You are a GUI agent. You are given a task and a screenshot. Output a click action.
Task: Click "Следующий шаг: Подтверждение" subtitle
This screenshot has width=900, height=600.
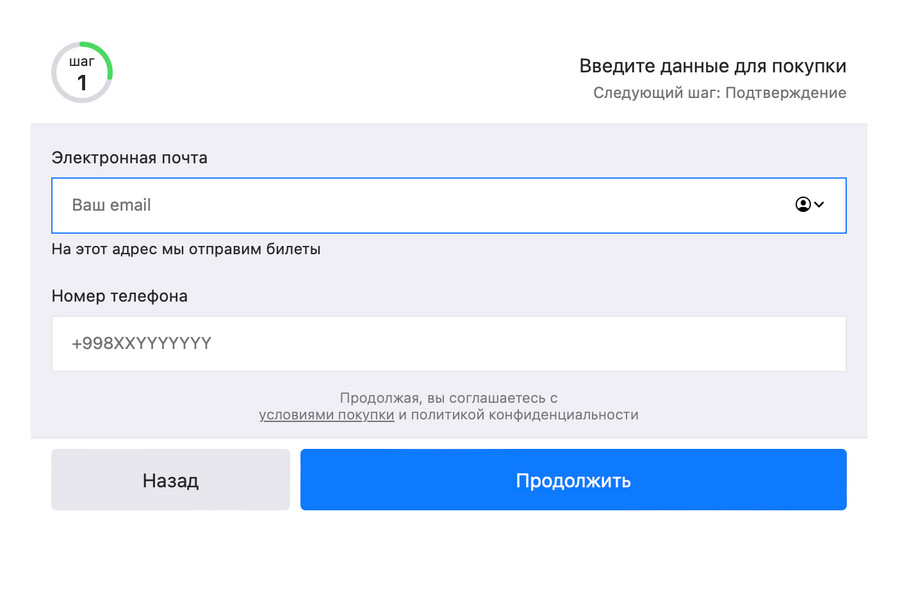pyautogui.click(x=720, y=93)
